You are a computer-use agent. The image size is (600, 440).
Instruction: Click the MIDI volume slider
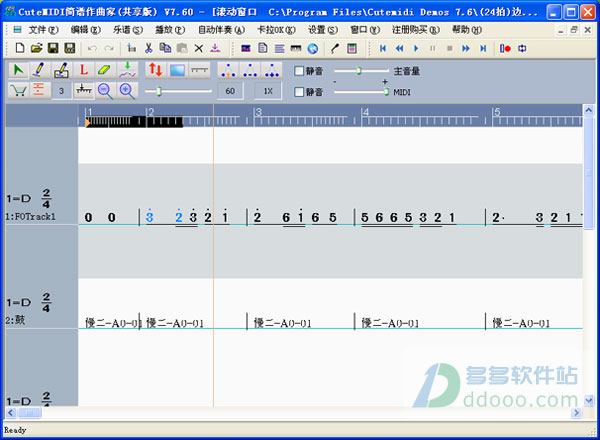tap(361, 92)
